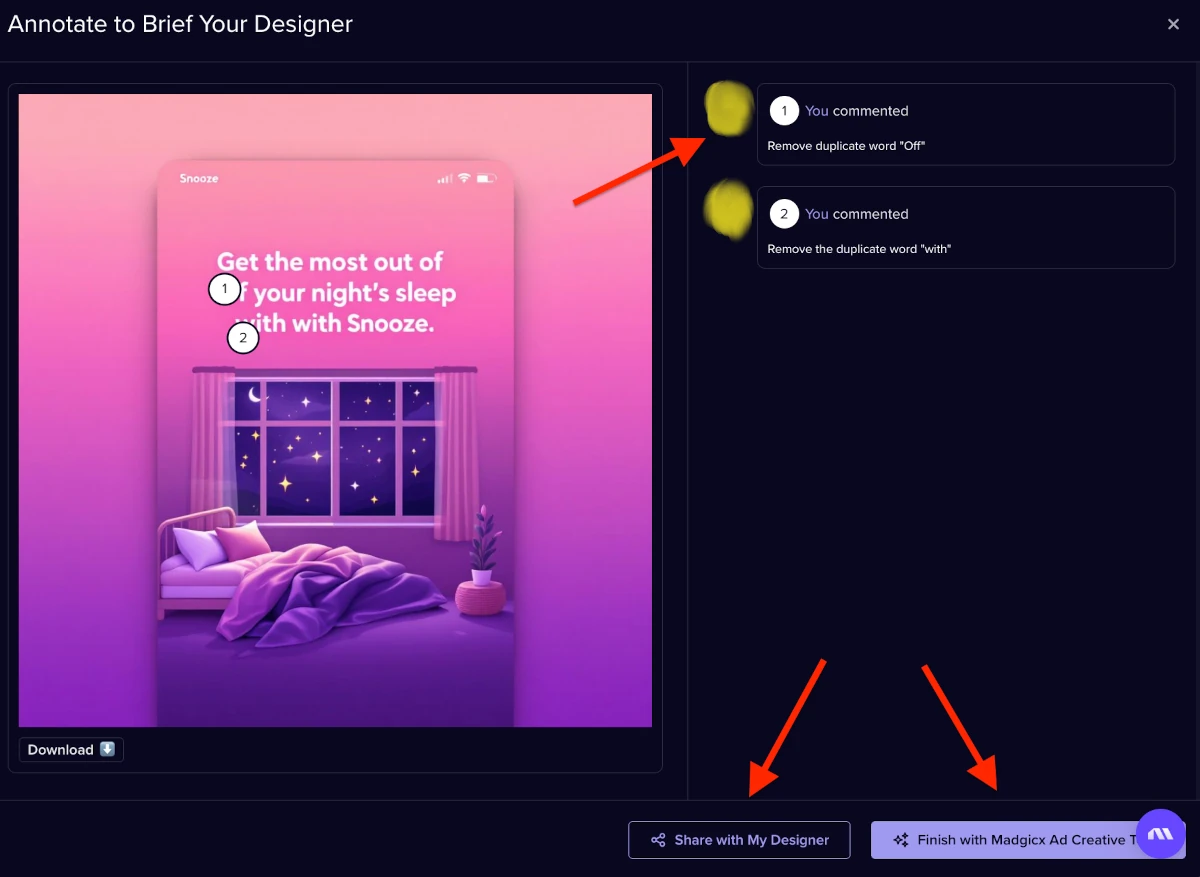This screenshot has height=877, width=1200.
Task: Download the annotated ad image
Action: point(71,750)
